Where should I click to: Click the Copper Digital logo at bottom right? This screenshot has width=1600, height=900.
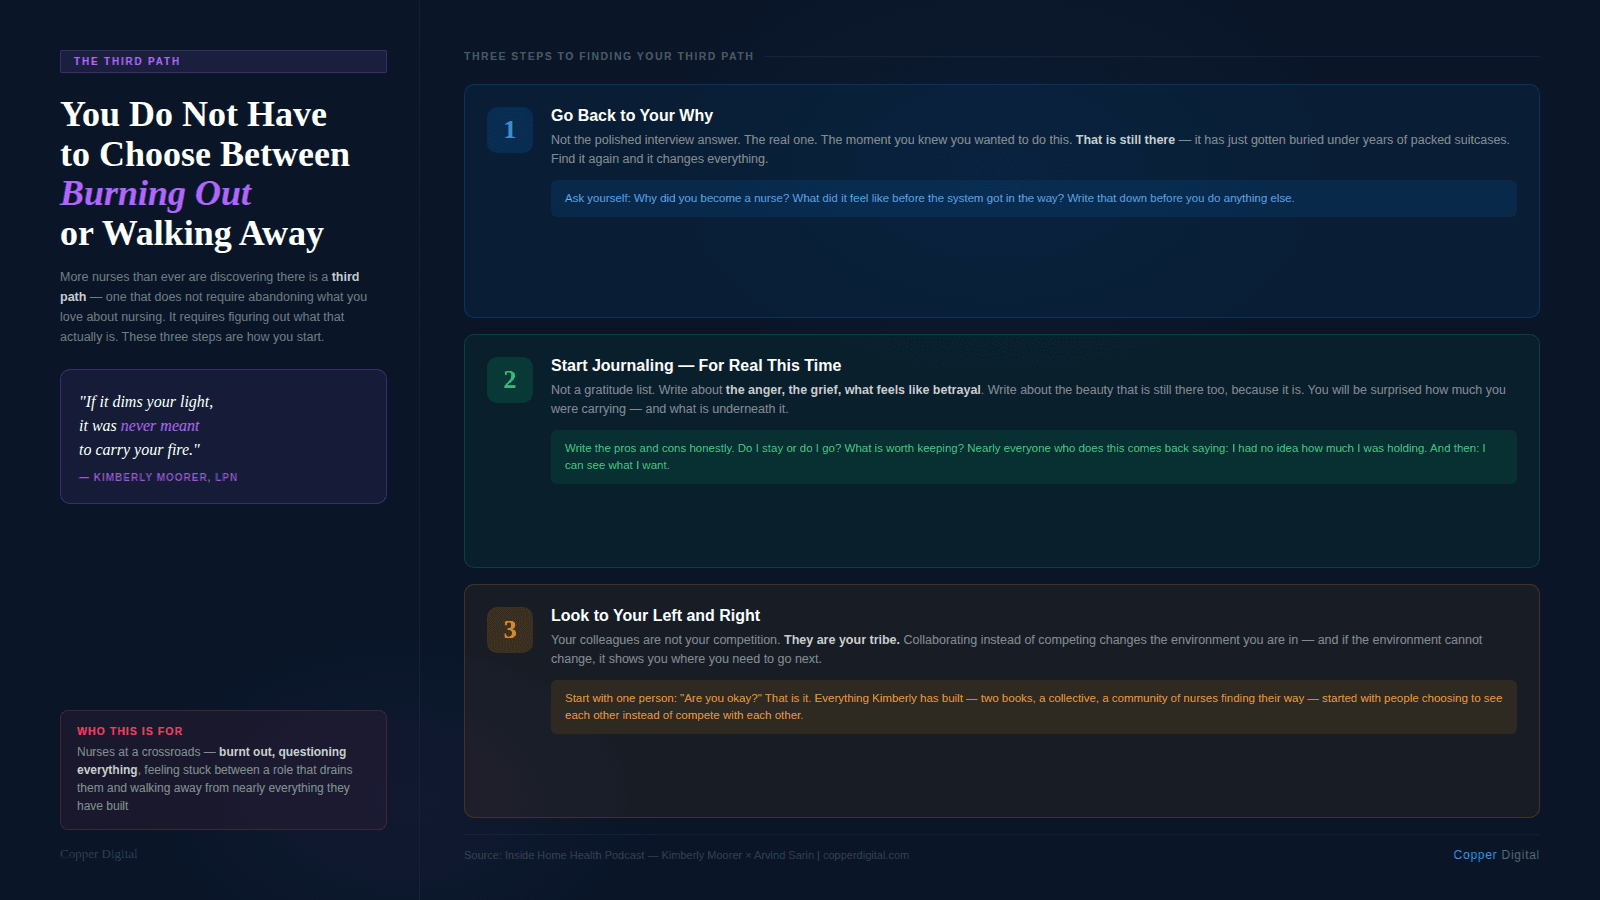1496,855
